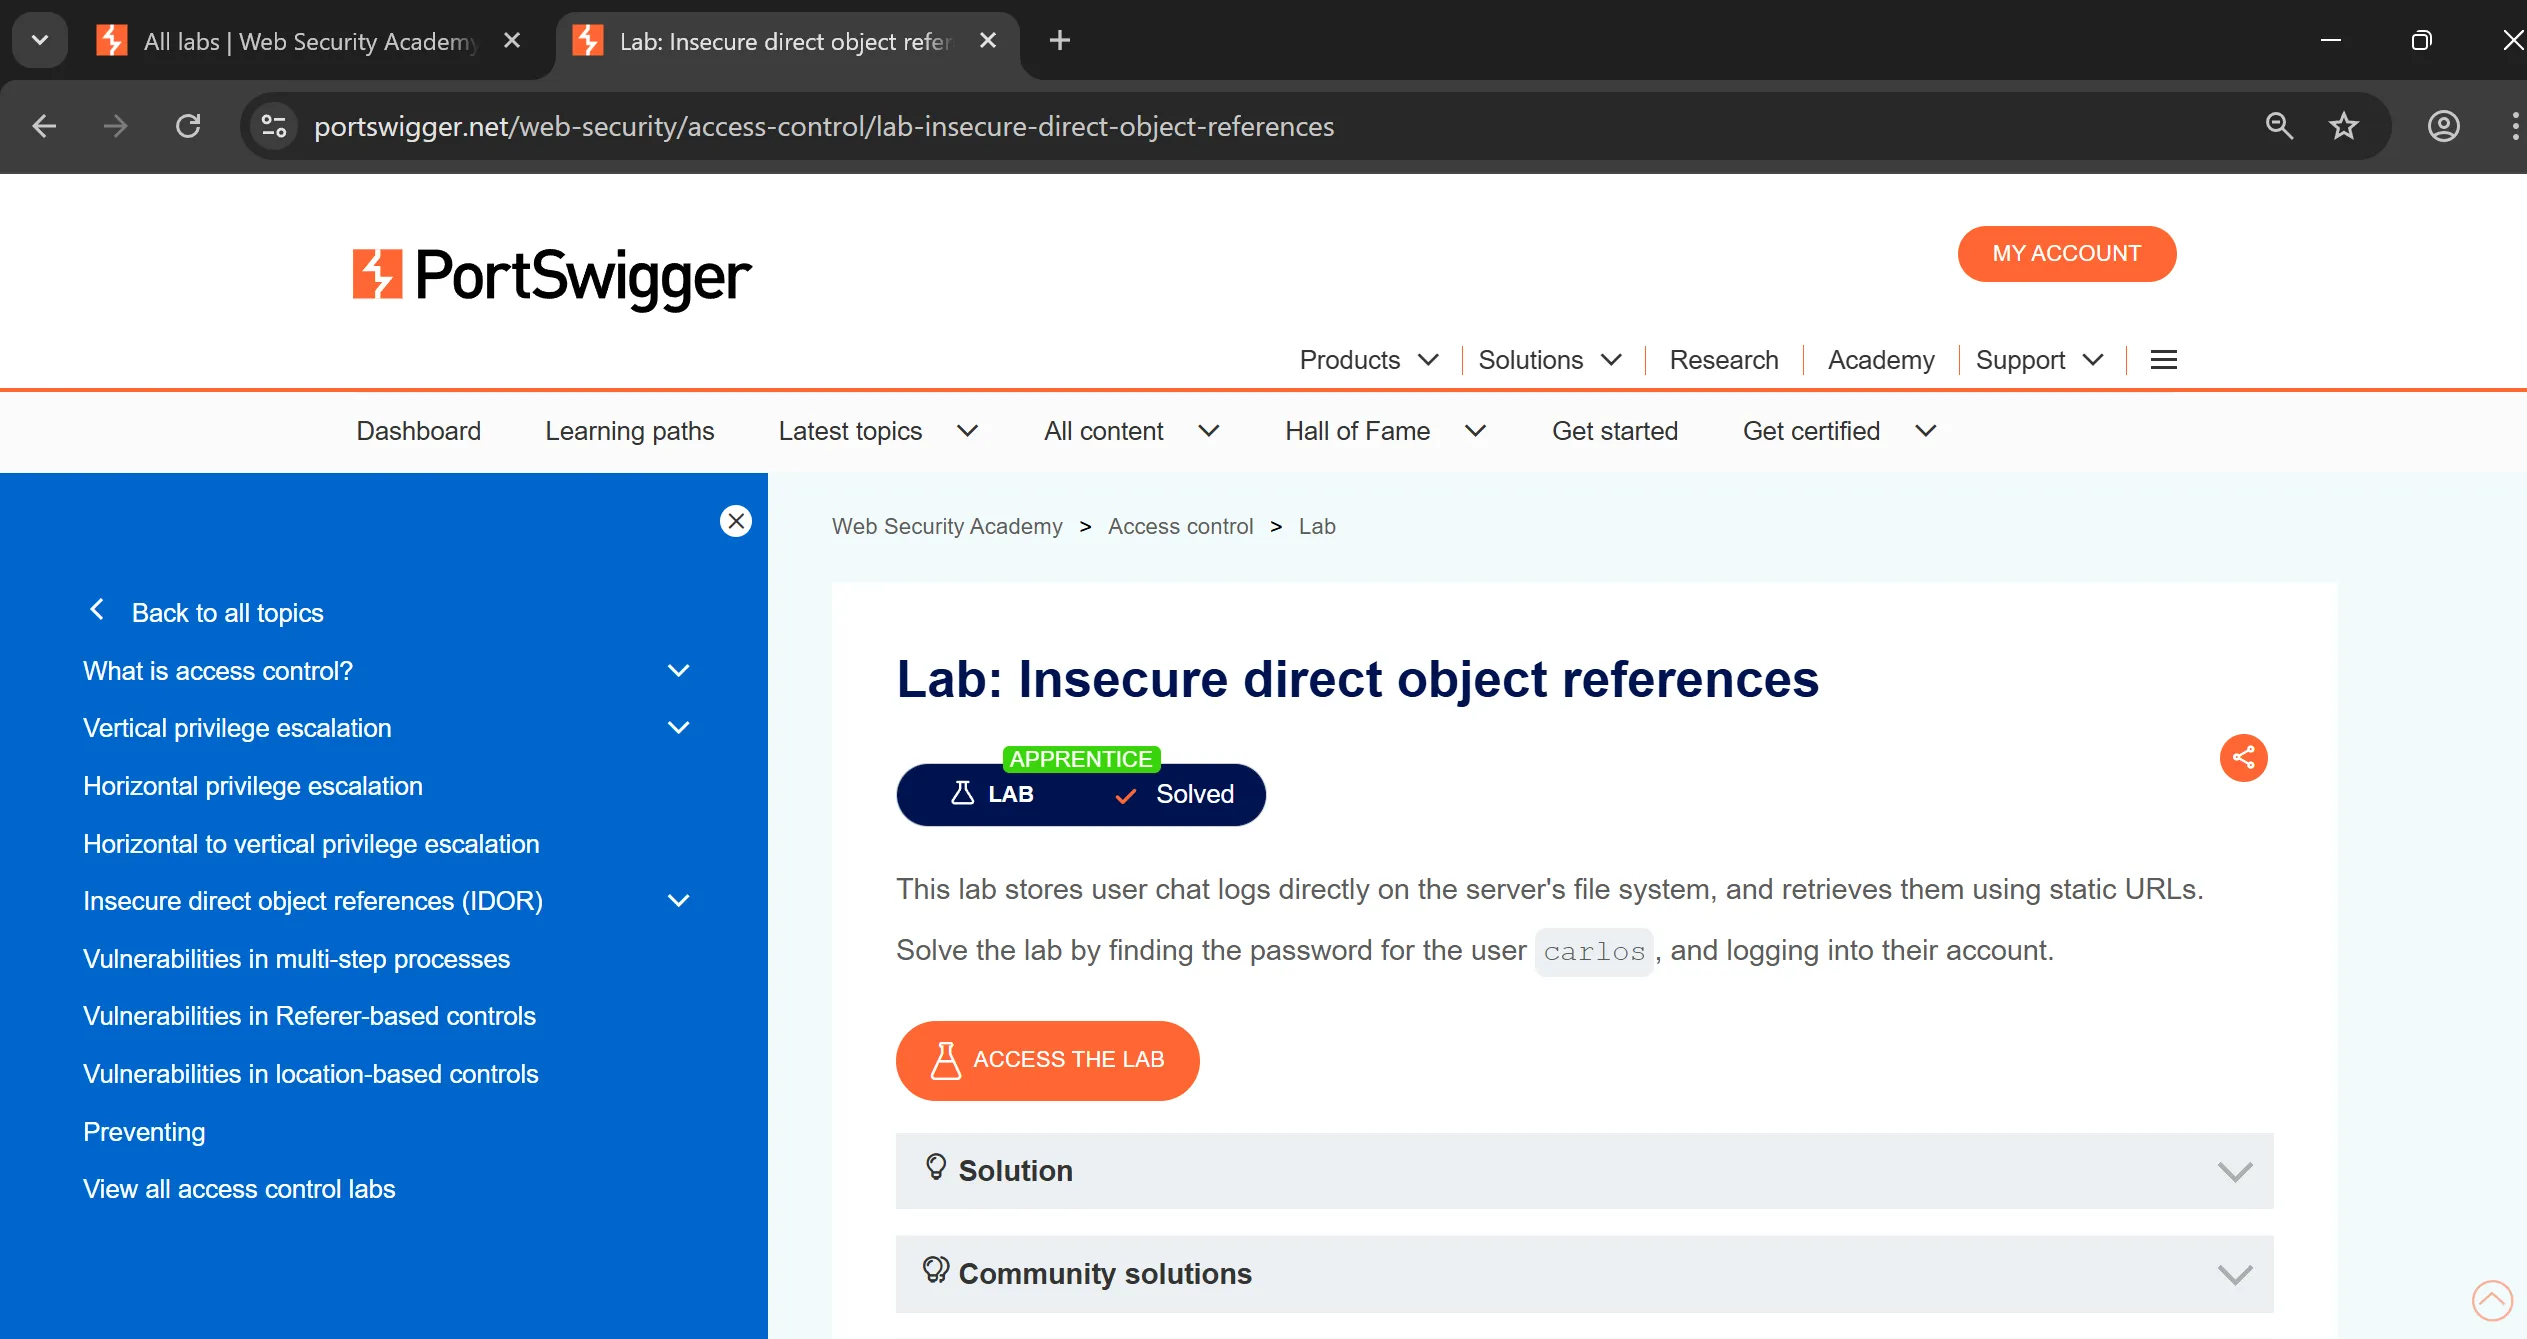Click the browser address bar URL

(x=824, y=127)
